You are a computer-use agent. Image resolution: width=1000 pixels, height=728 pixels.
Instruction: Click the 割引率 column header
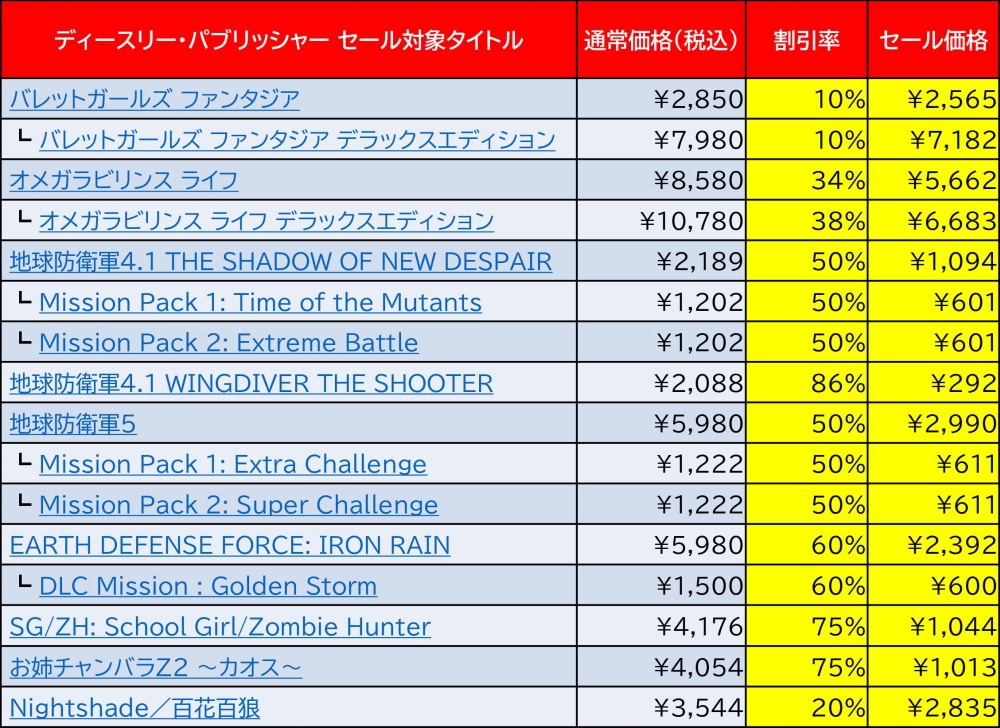(806, 41)
